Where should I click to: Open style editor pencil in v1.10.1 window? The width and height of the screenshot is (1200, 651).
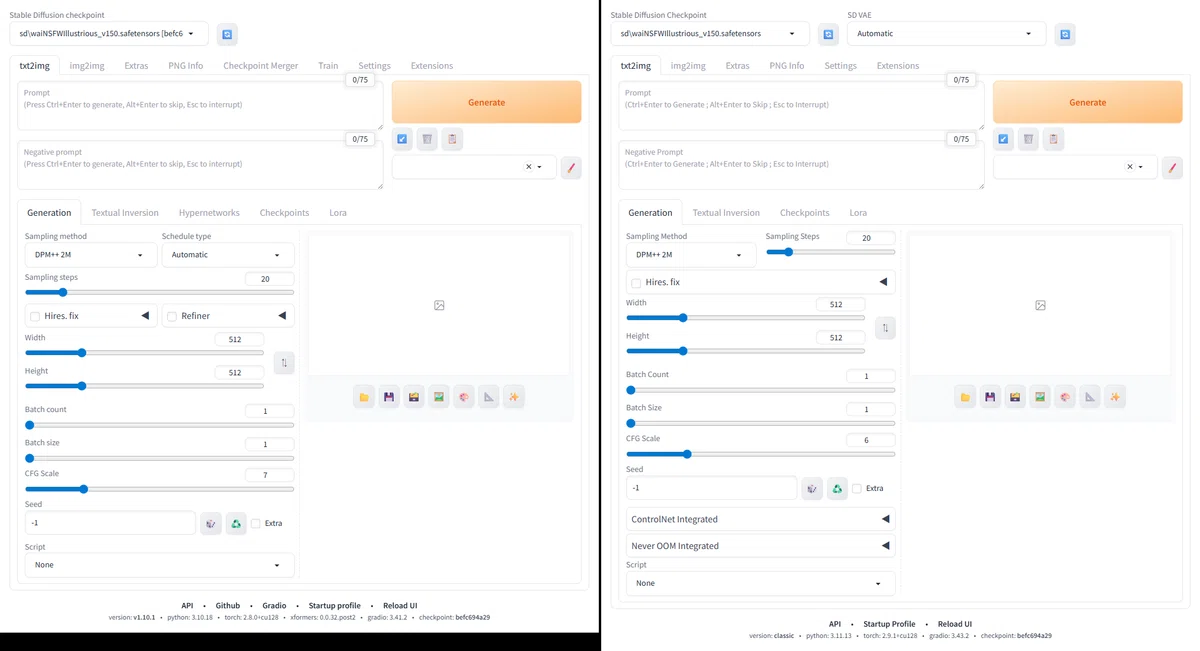571,167
